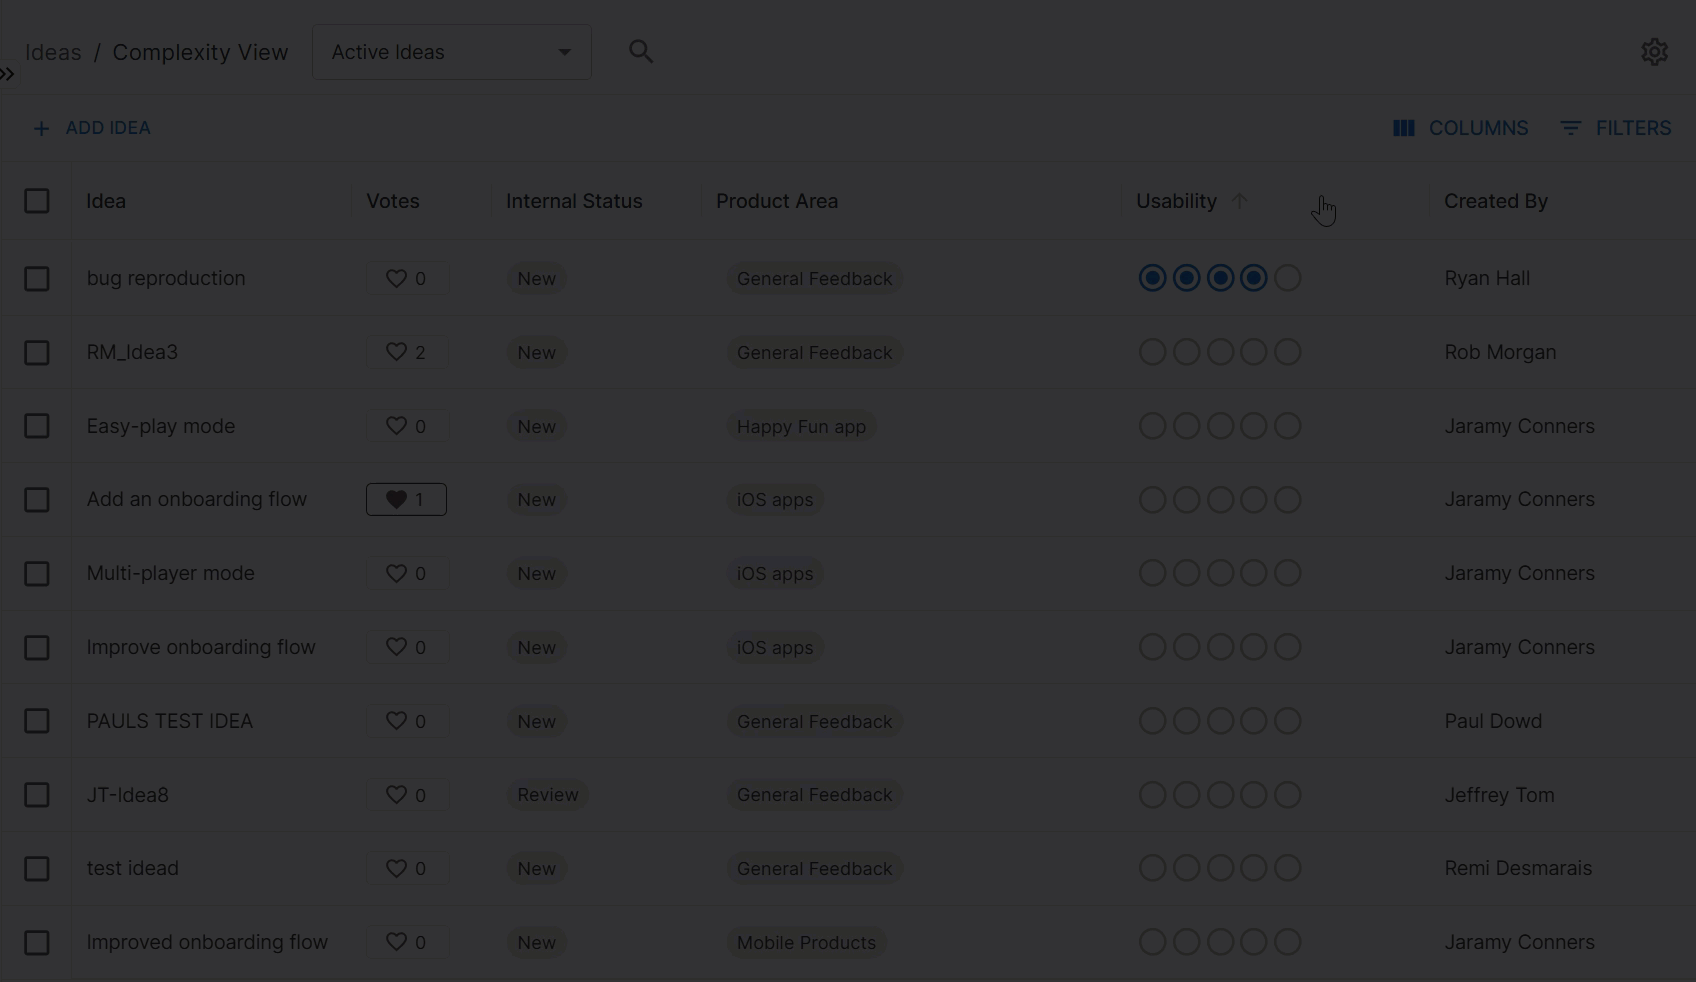1696x982 pixels.
Task: Click plus icon beside ADD IDEA
Action: click(41, 128)
